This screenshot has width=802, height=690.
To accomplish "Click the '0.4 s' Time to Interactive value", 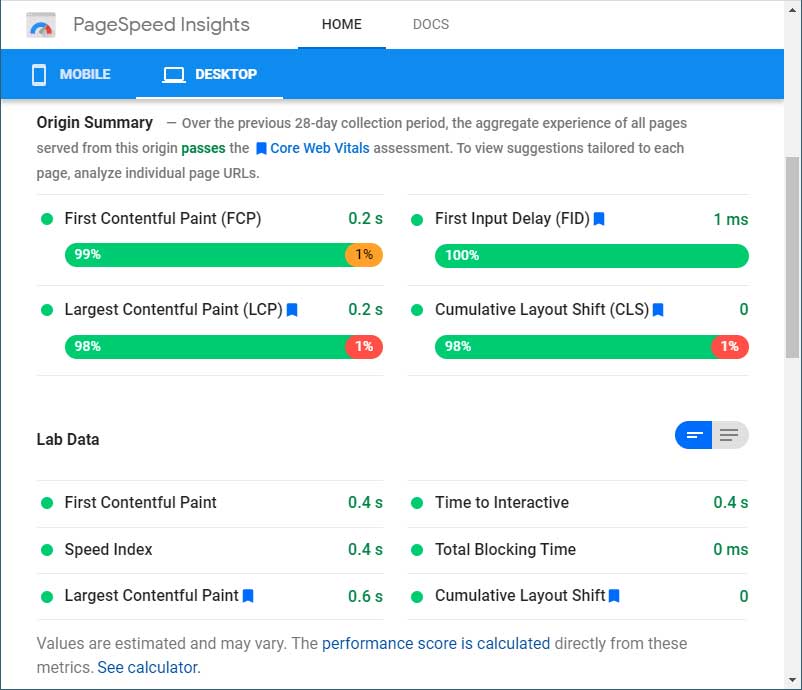I will [731, 502].
